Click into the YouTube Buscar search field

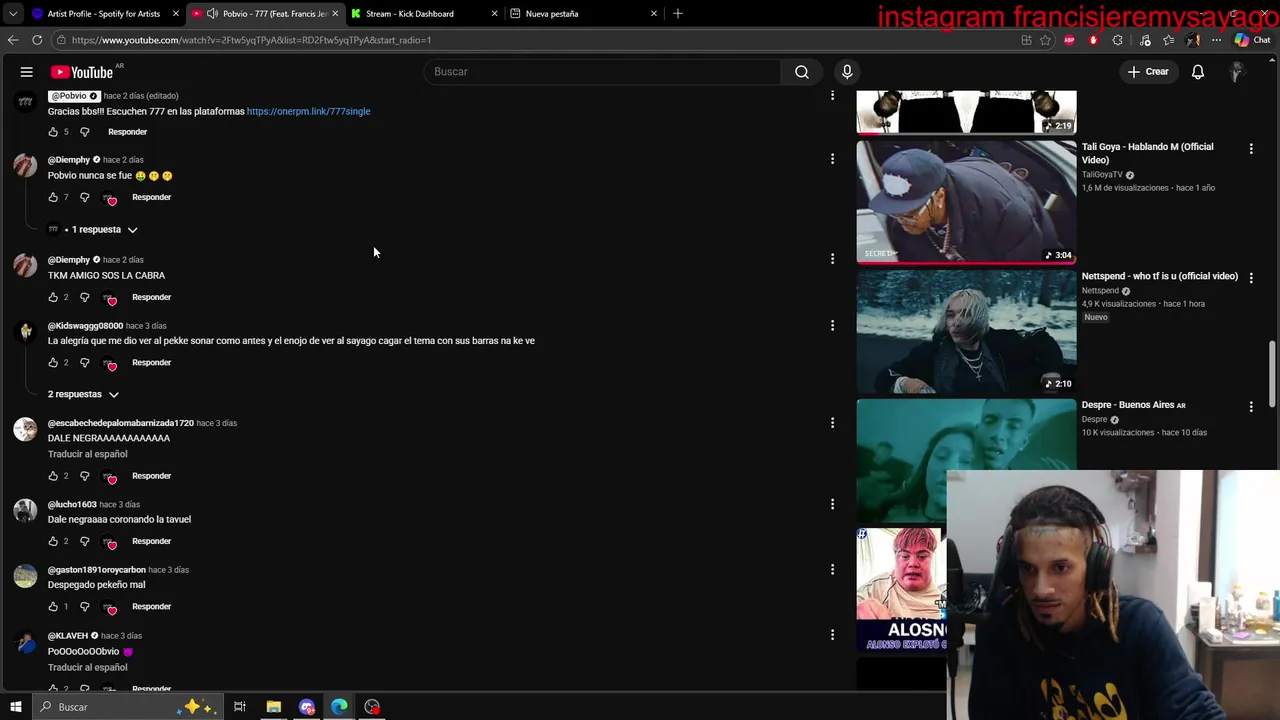(602, 72)
